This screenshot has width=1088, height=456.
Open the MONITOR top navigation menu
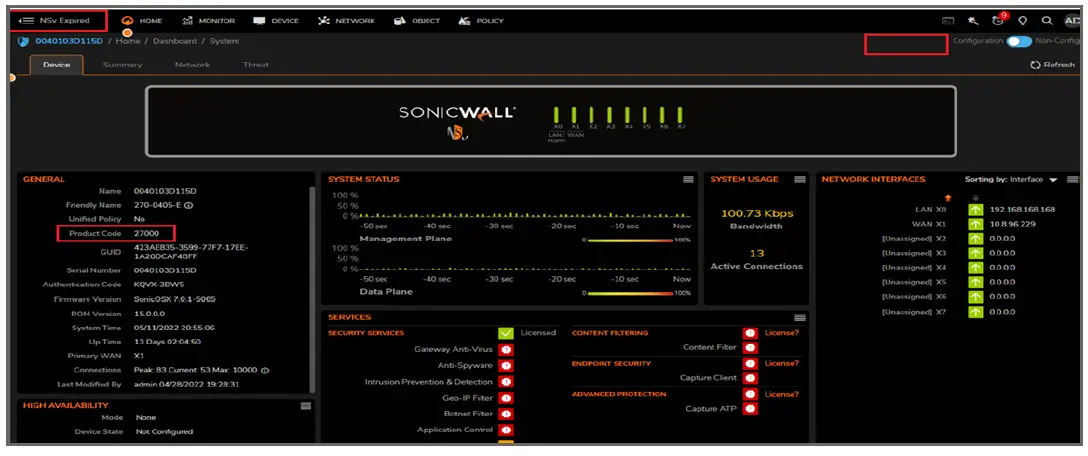click(x=209, y=21)
